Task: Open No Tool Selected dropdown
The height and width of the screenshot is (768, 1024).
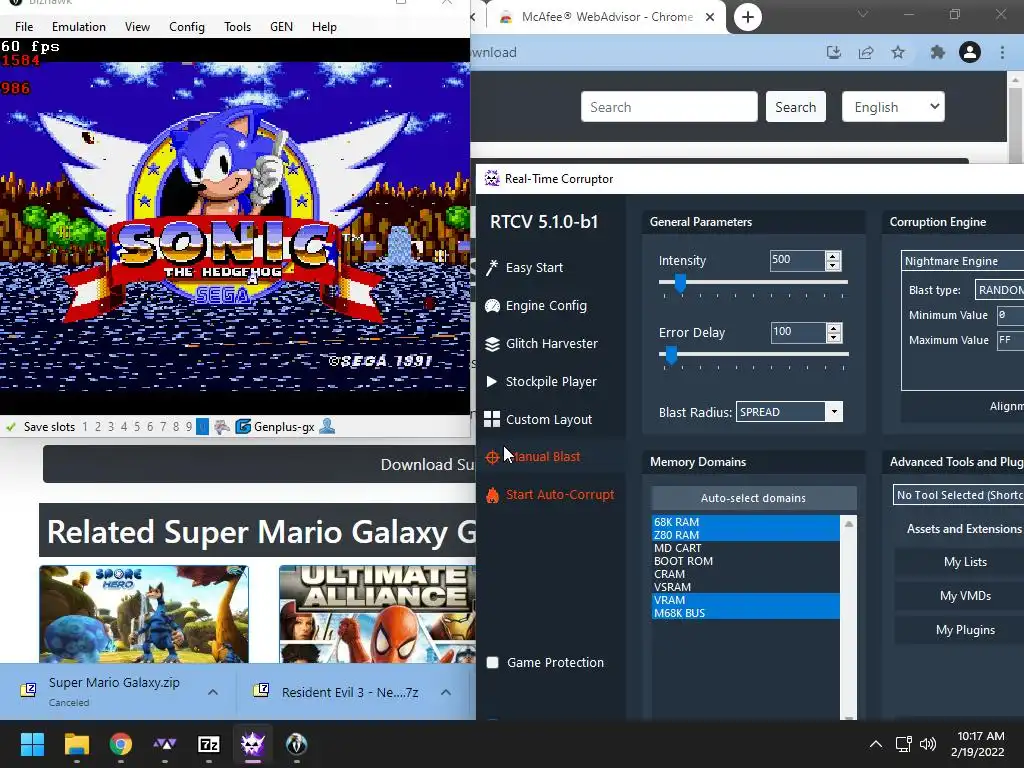Action: [958, 495]
